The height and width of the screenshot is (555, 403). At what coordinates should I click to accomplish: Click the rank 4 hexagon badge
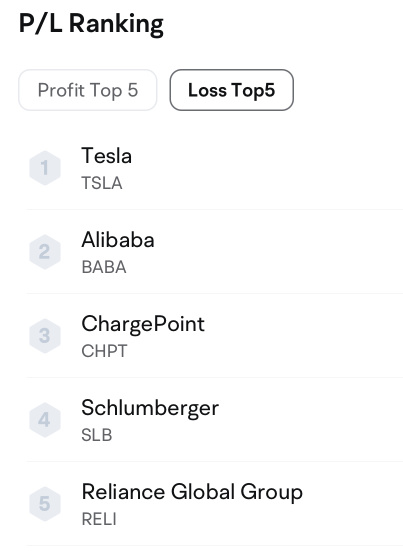coord(45,420)
